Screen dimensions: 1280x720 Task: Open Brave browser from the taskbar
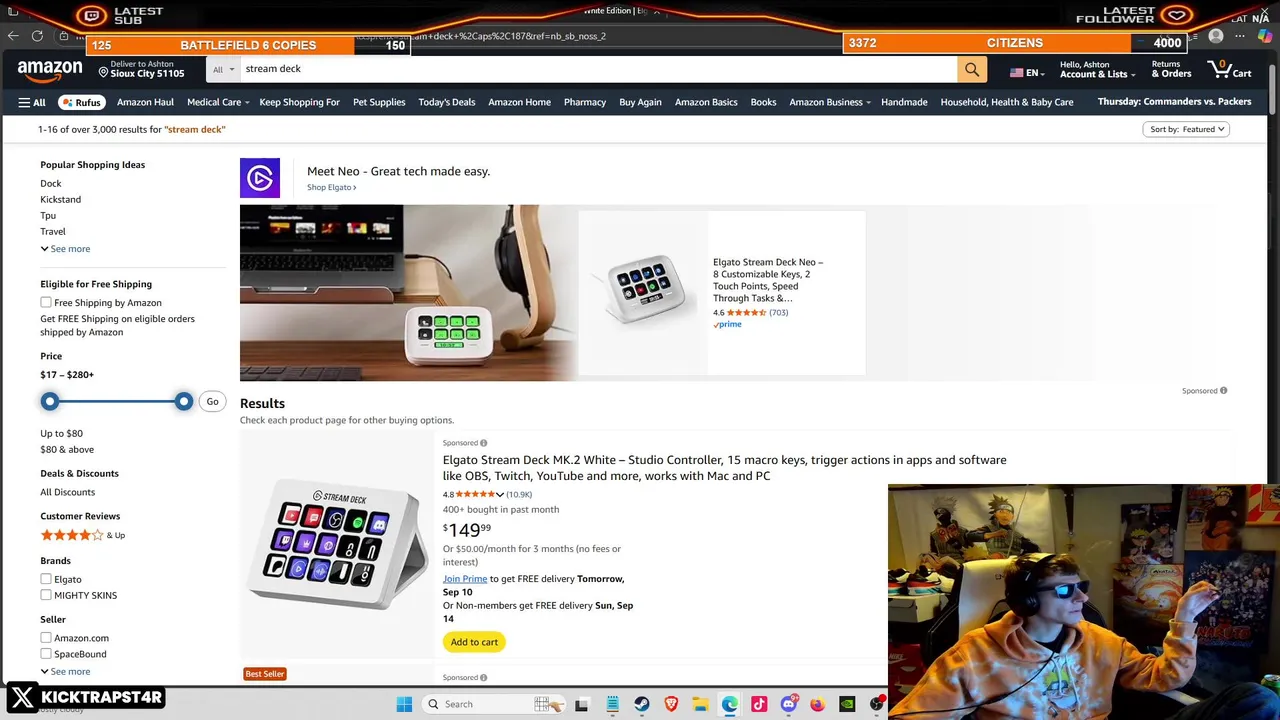tap(671, 704)
